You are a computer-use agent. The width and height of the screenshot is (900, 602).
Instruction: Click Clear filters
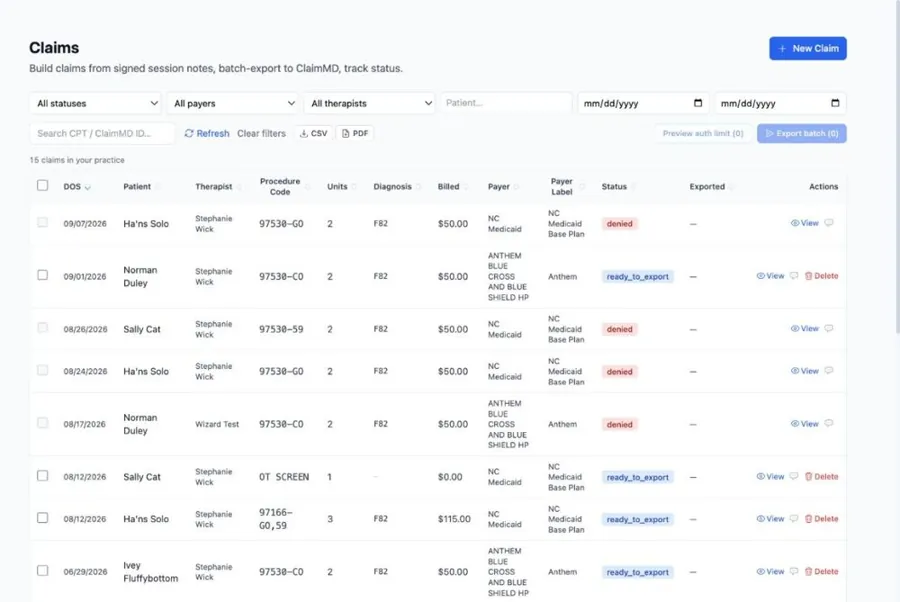(x=261, y=133)
